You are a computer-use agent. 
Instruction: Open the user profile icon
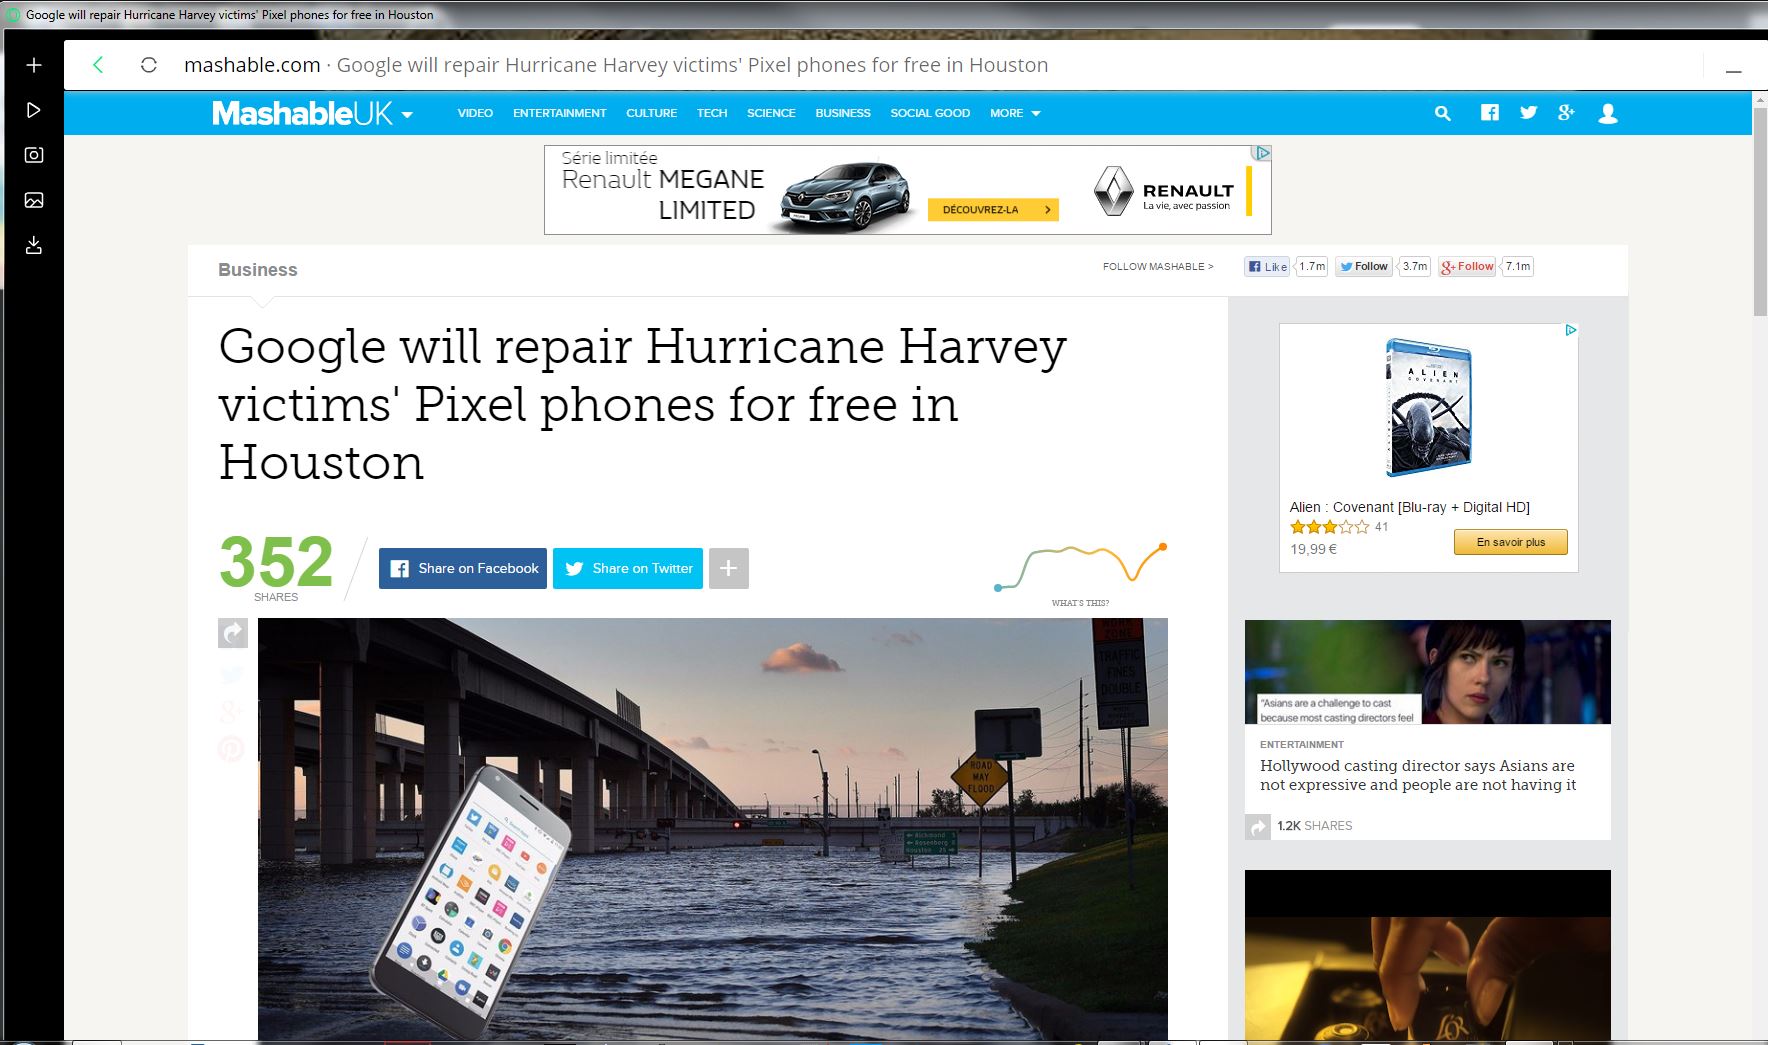pyautogui.click(x=1608, y=113)
